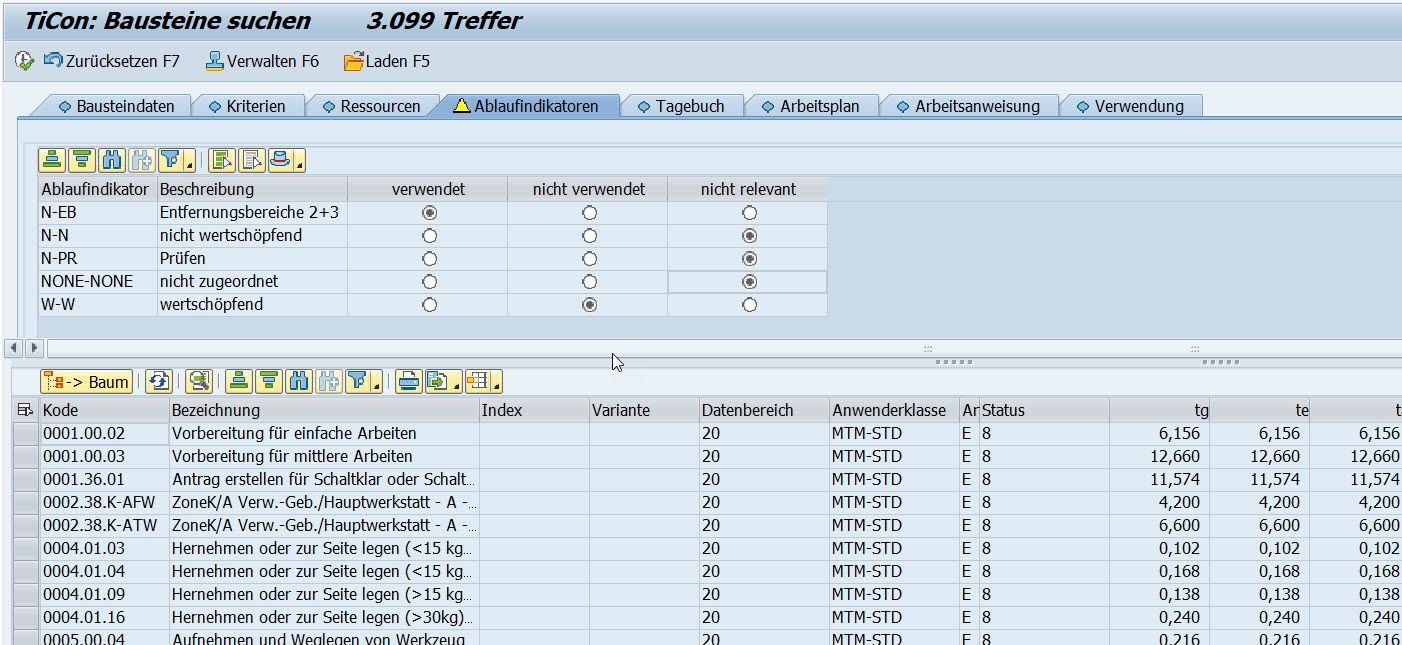This screenshot has height=645, width=1402.
Task: Mark N-PR Prüfen as 'nicht verwendet'
Action: tap(589, 259)
